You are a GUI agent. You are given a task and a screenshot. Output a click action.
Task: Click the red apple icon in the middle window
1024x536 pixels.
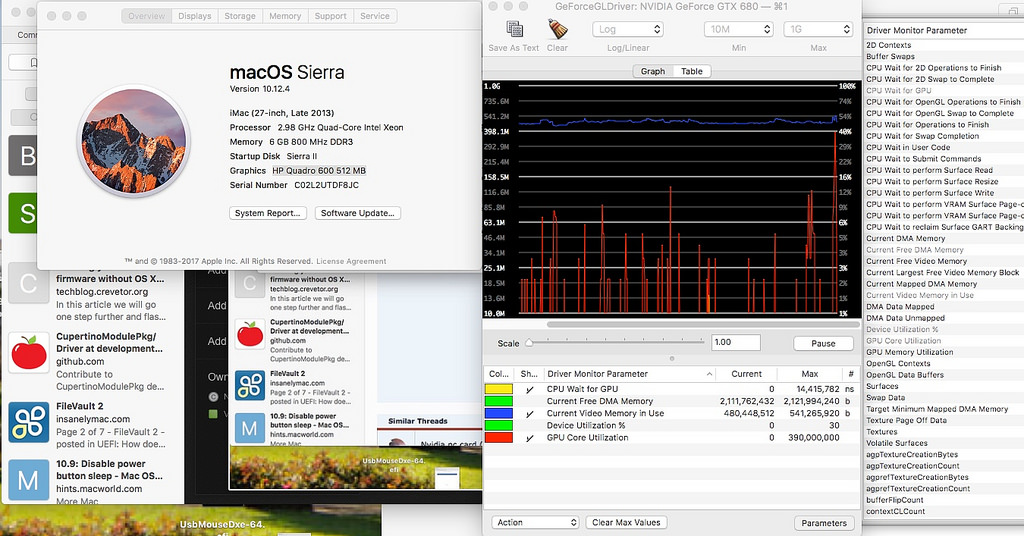point(250,334)
